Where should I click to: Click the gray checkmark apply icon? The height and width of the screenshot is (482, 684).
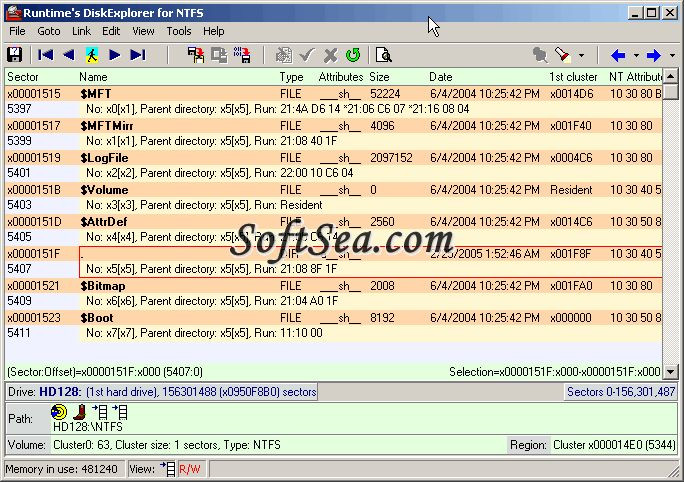(307, 55)
